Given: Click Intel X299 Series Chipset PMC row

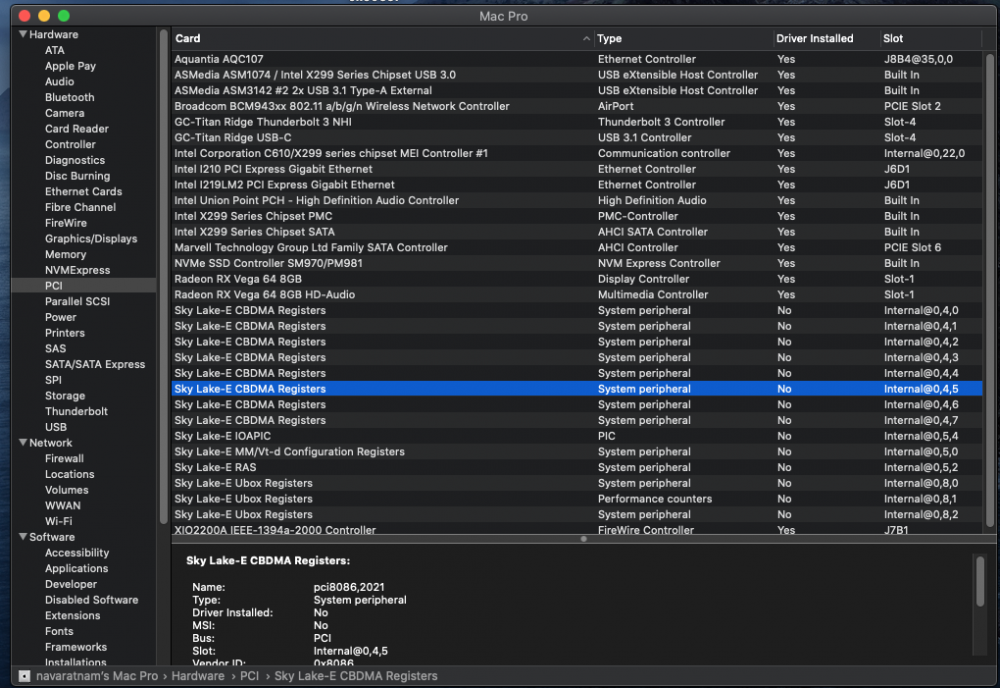Looking at the screenshot, I should click(x=577, y=216).
